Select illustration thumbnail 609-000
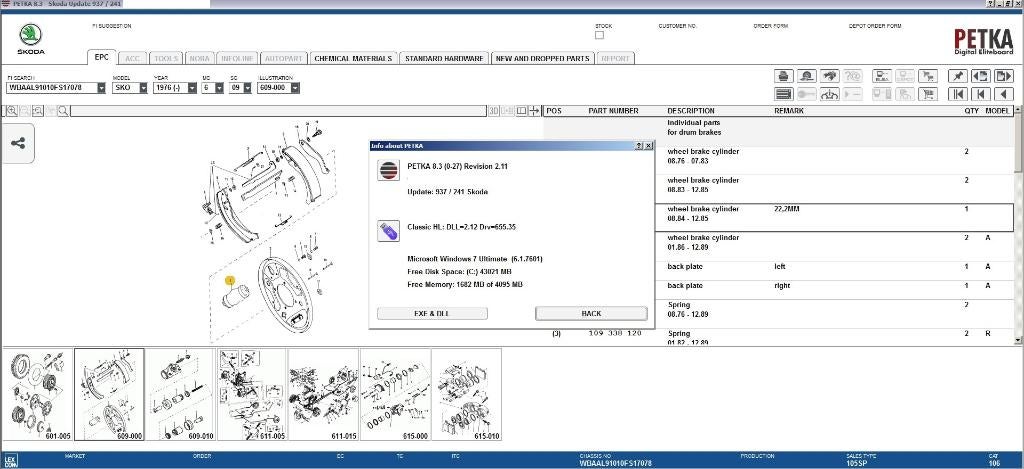Screen dimensions: 1024x469 109,395
